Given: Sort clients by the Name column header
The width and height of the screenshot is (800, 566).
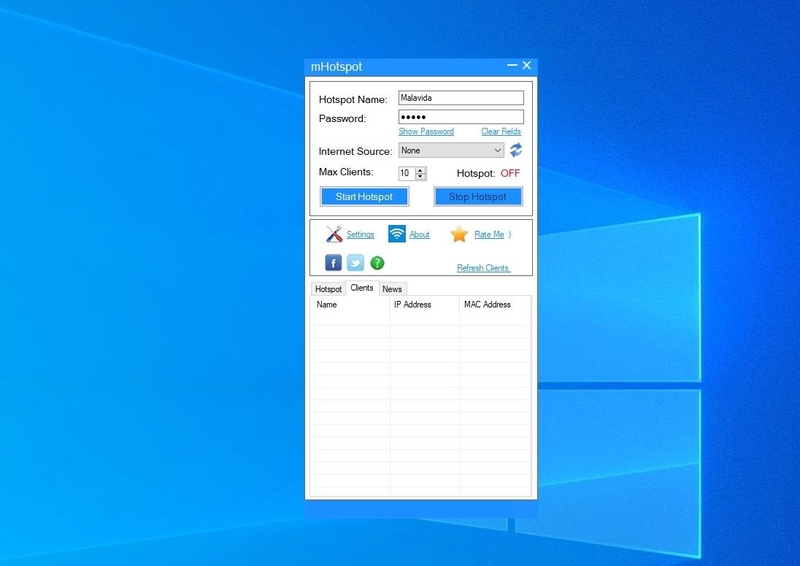Looking at the screenshot, I should pyautogui.click(x=351, y=305).
